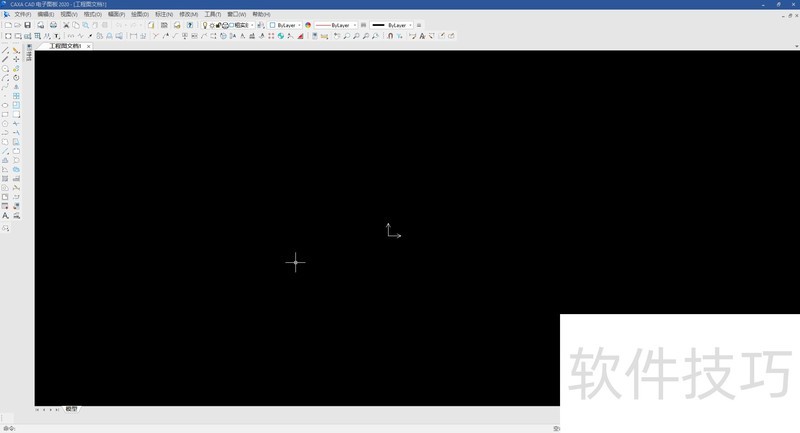This screenshot has height=433, width=800.
Task: Select the Line draw tool
Action: point(5,50)
